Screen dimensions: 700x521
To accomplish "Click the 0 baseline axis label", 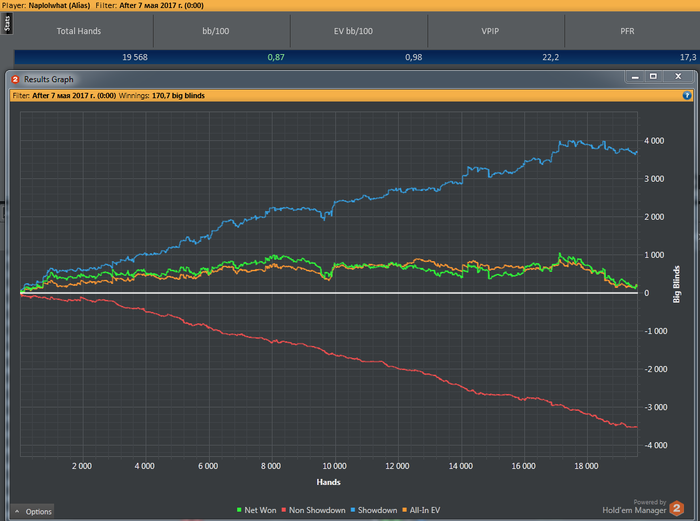I will pyautogui.click(x=646, y=293).
